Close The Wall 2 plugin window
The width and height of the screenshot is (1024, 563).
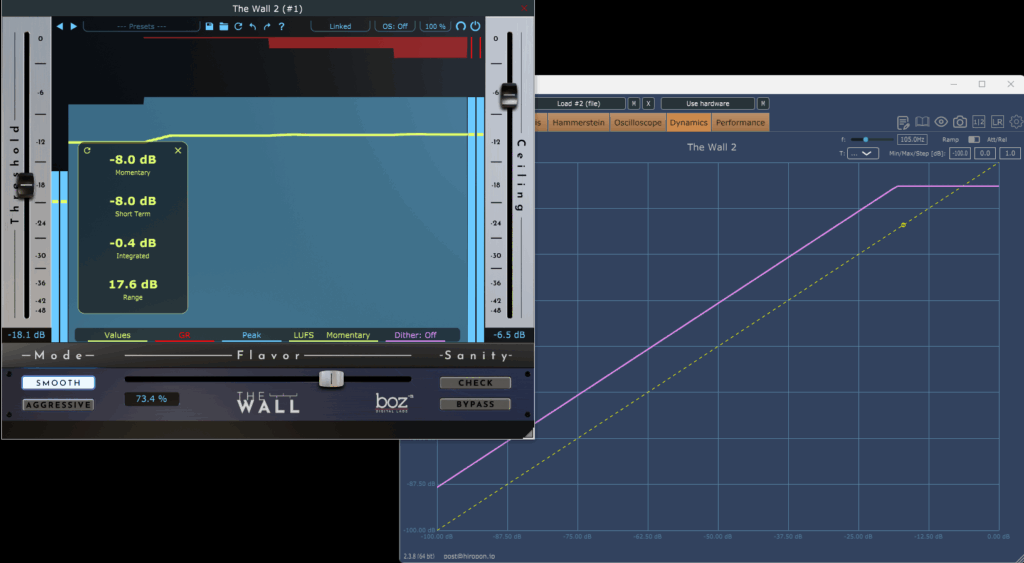[x=524, y=8]
